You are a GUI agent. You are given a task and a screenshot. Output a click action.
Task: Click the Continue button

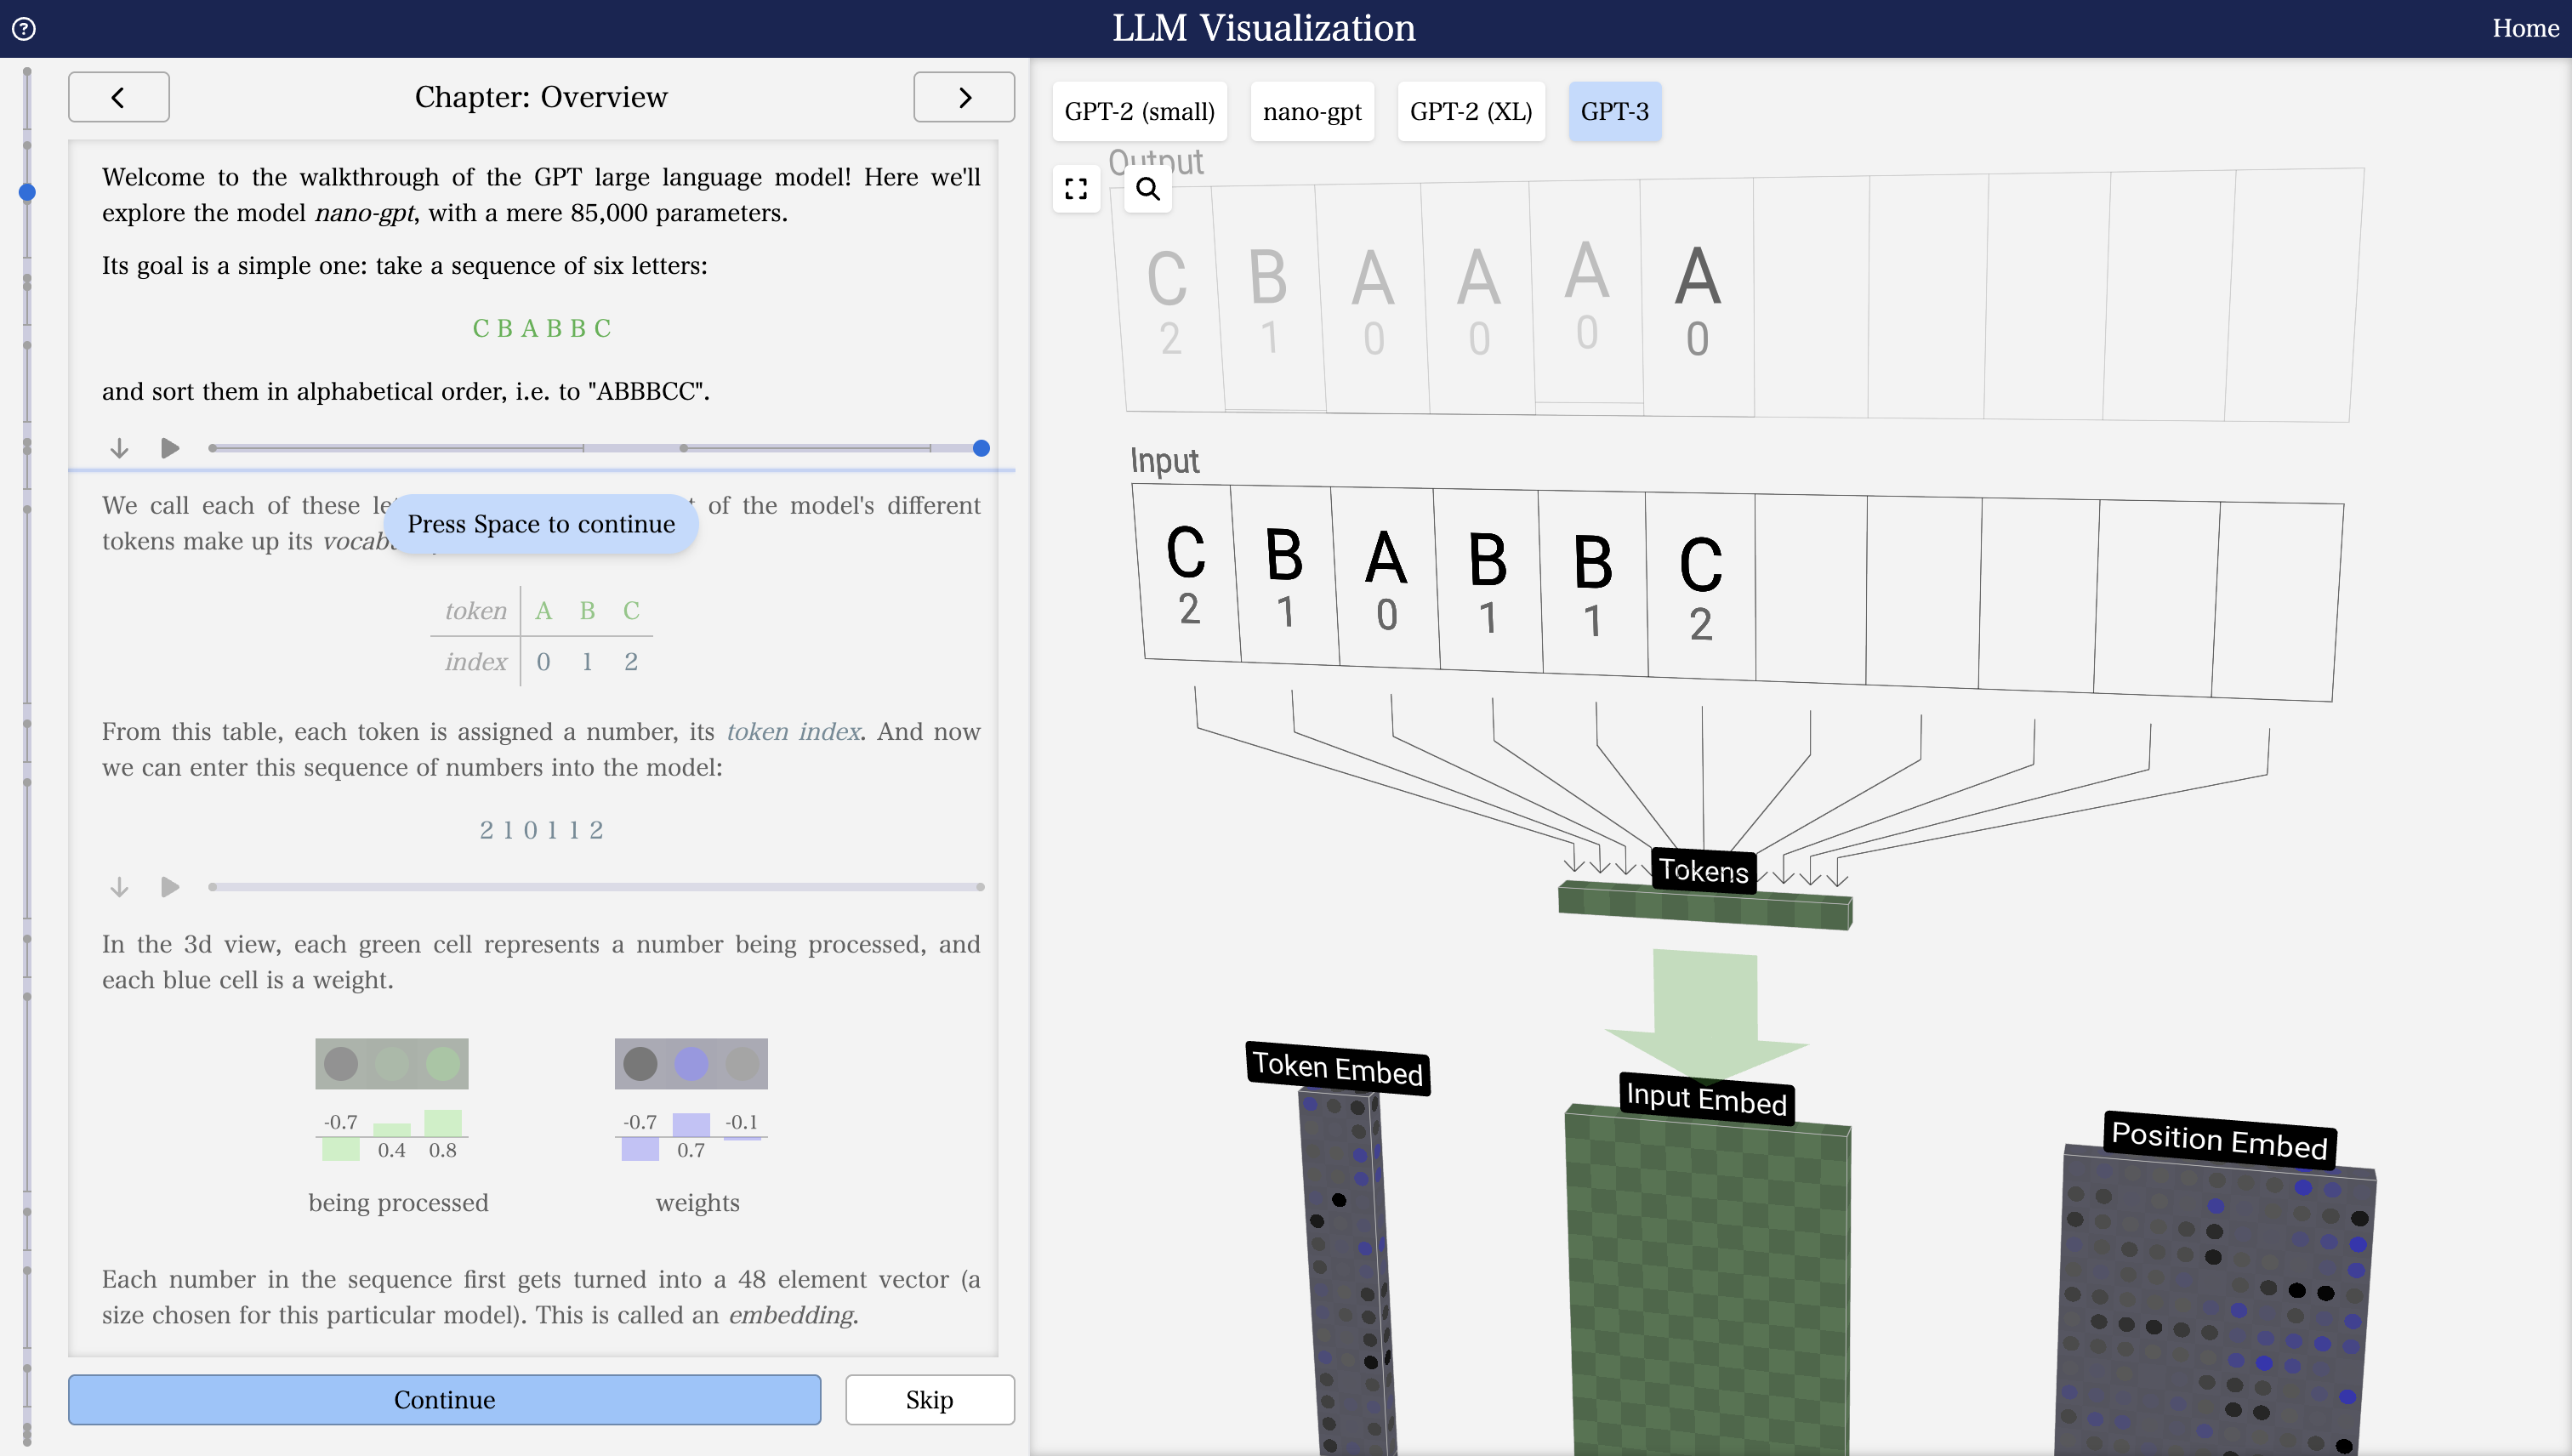point(444,1399)
